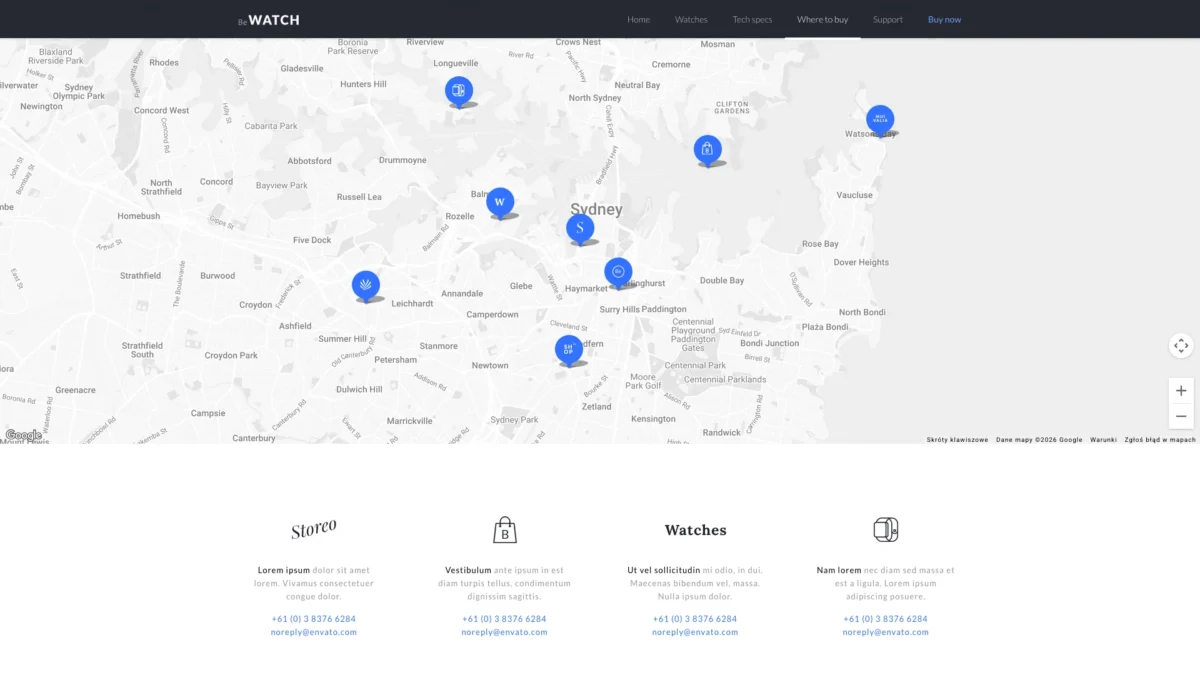The image size is (1200, 675).
Task: Click the BeWatch logo
Action: pyautogui.click(x=269, y=20)
